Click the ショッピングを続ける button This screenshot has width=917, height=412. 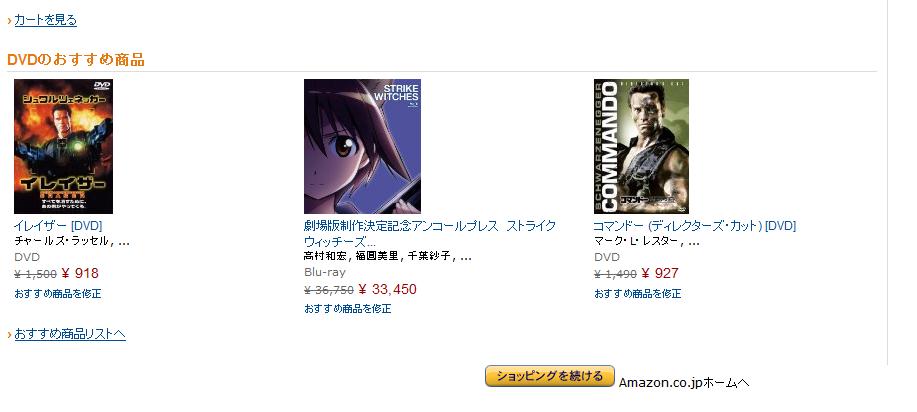tap(550, 376)
